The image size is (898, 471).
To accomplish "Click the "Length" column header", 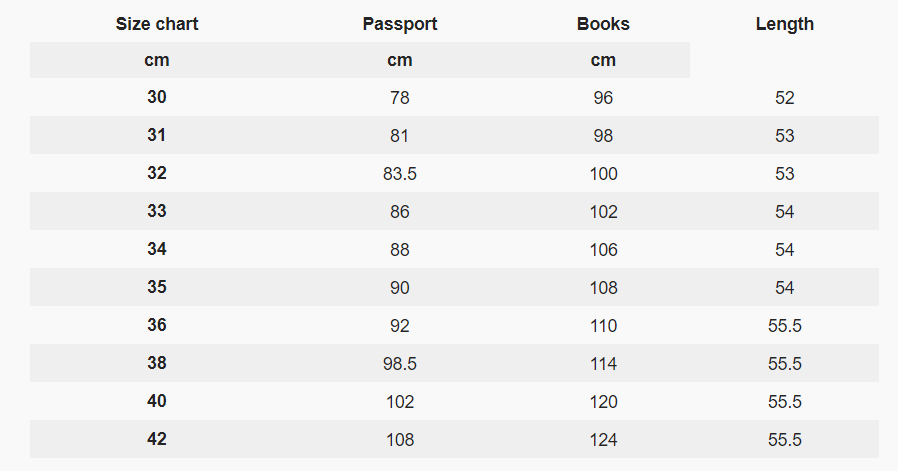I will click(784, 24).
